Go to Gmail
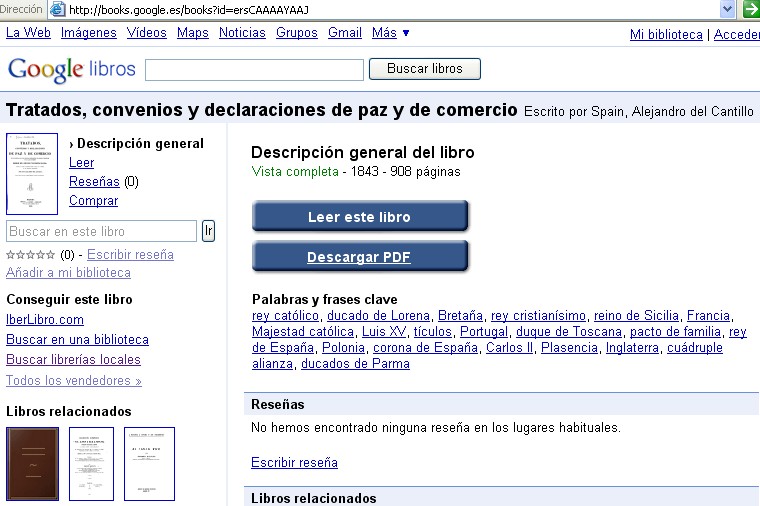760x506 pixels. pos(345,32)
